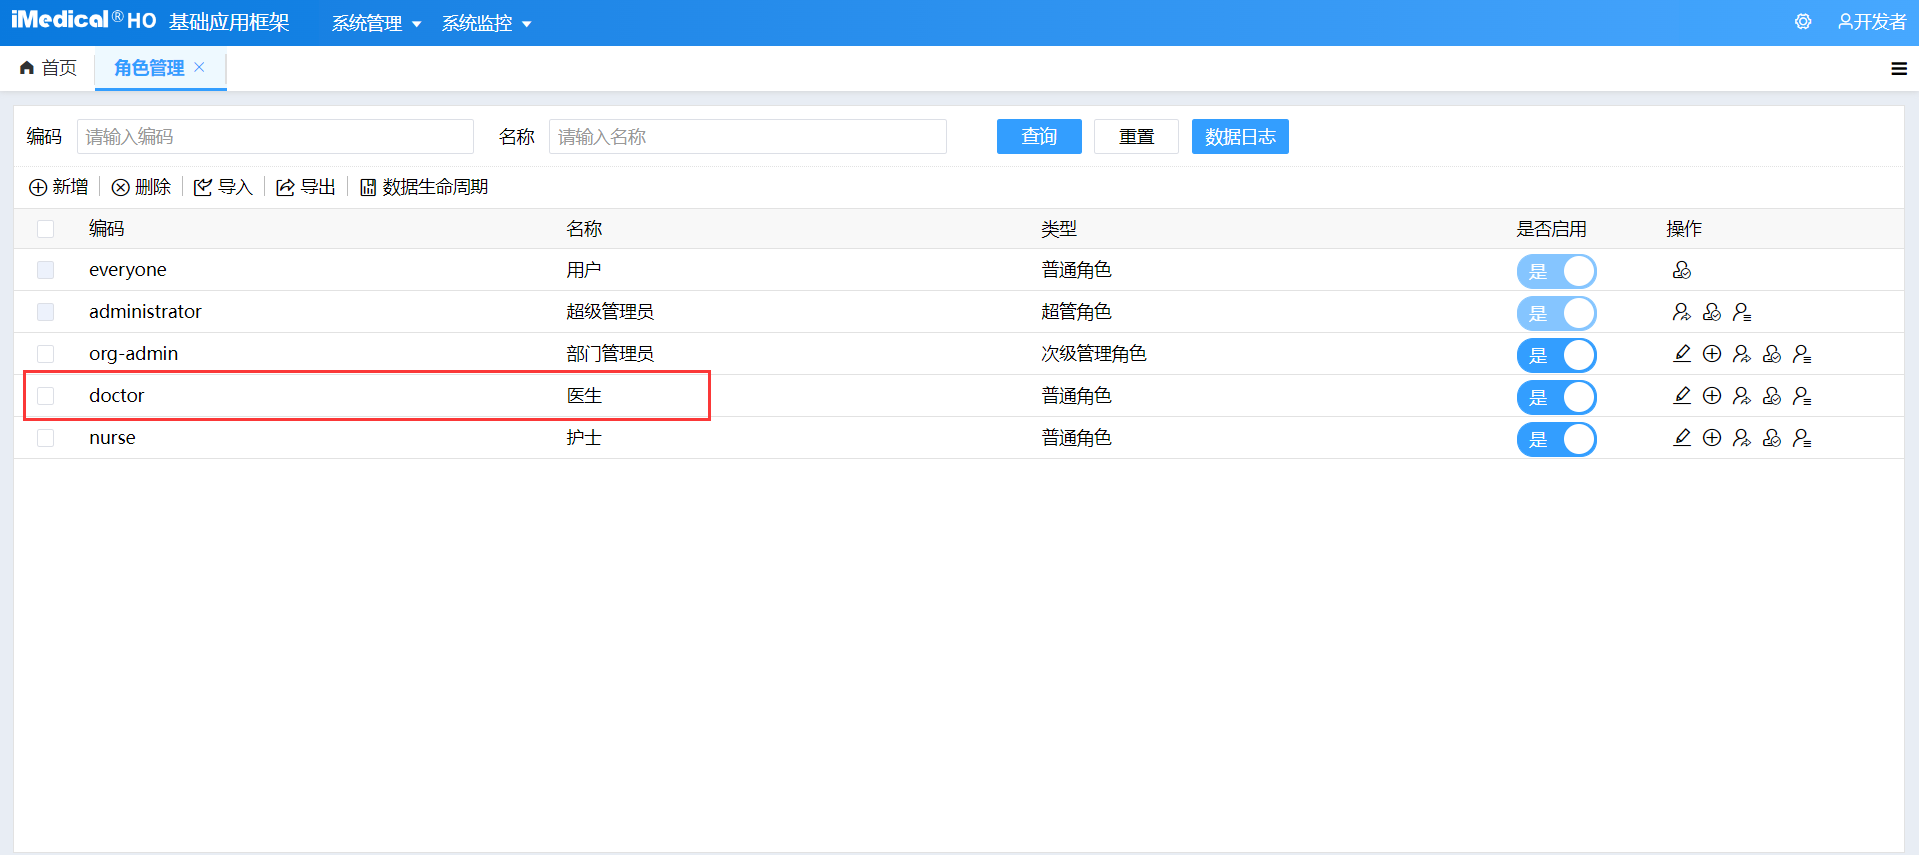
Task: Click the pencil edit icon for doctor role
Action: (x=1682, y=396)
